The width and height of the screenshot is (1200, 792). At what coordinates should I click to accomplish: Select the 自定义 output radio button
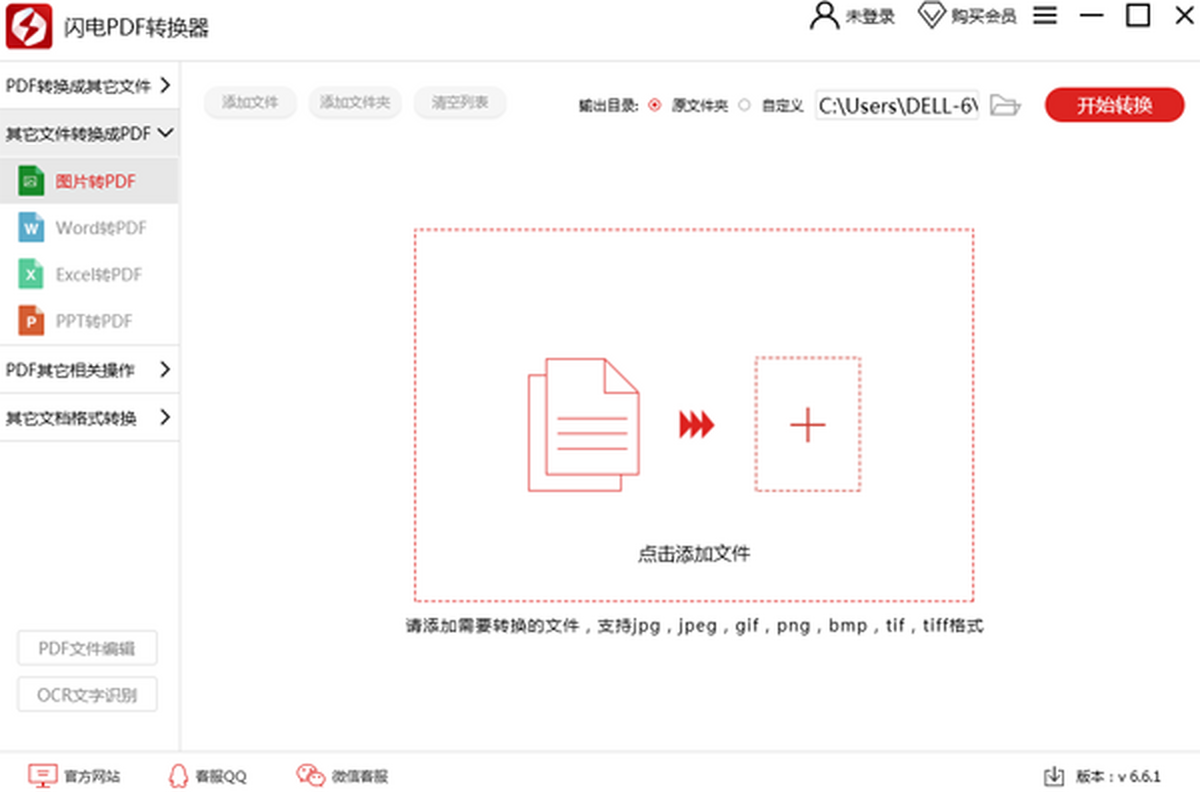tap(744, 105)
